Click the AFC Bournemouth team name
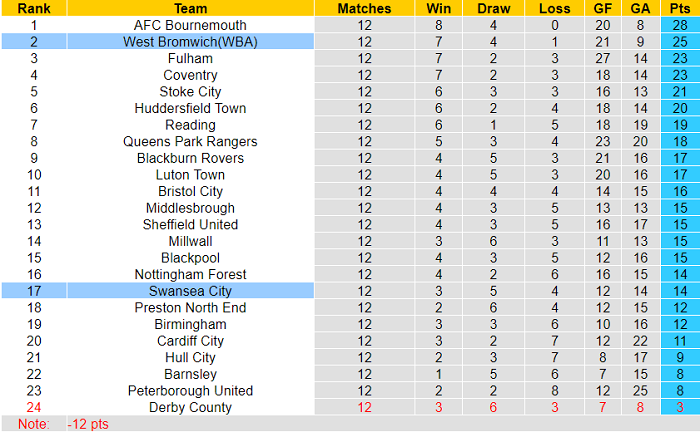Screen dimensions: 700x432 pyautogui.click(x=190, y=25)
